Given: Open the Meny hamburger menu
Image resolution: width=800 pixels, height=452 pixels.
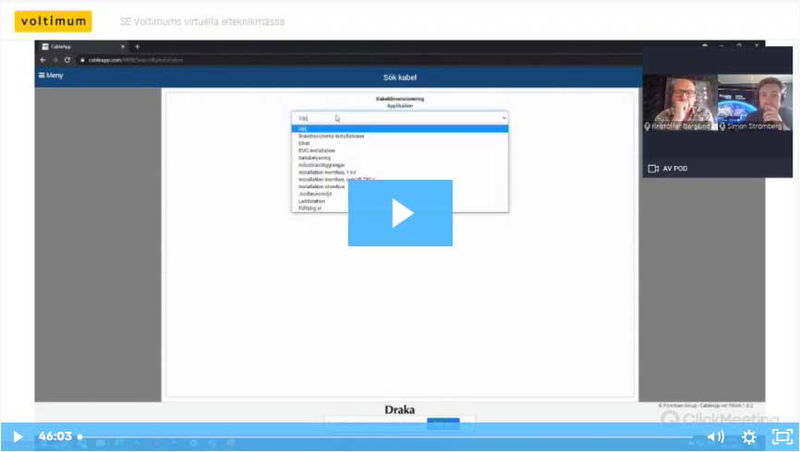Looking at the screenshot, I should coord(50,75).
